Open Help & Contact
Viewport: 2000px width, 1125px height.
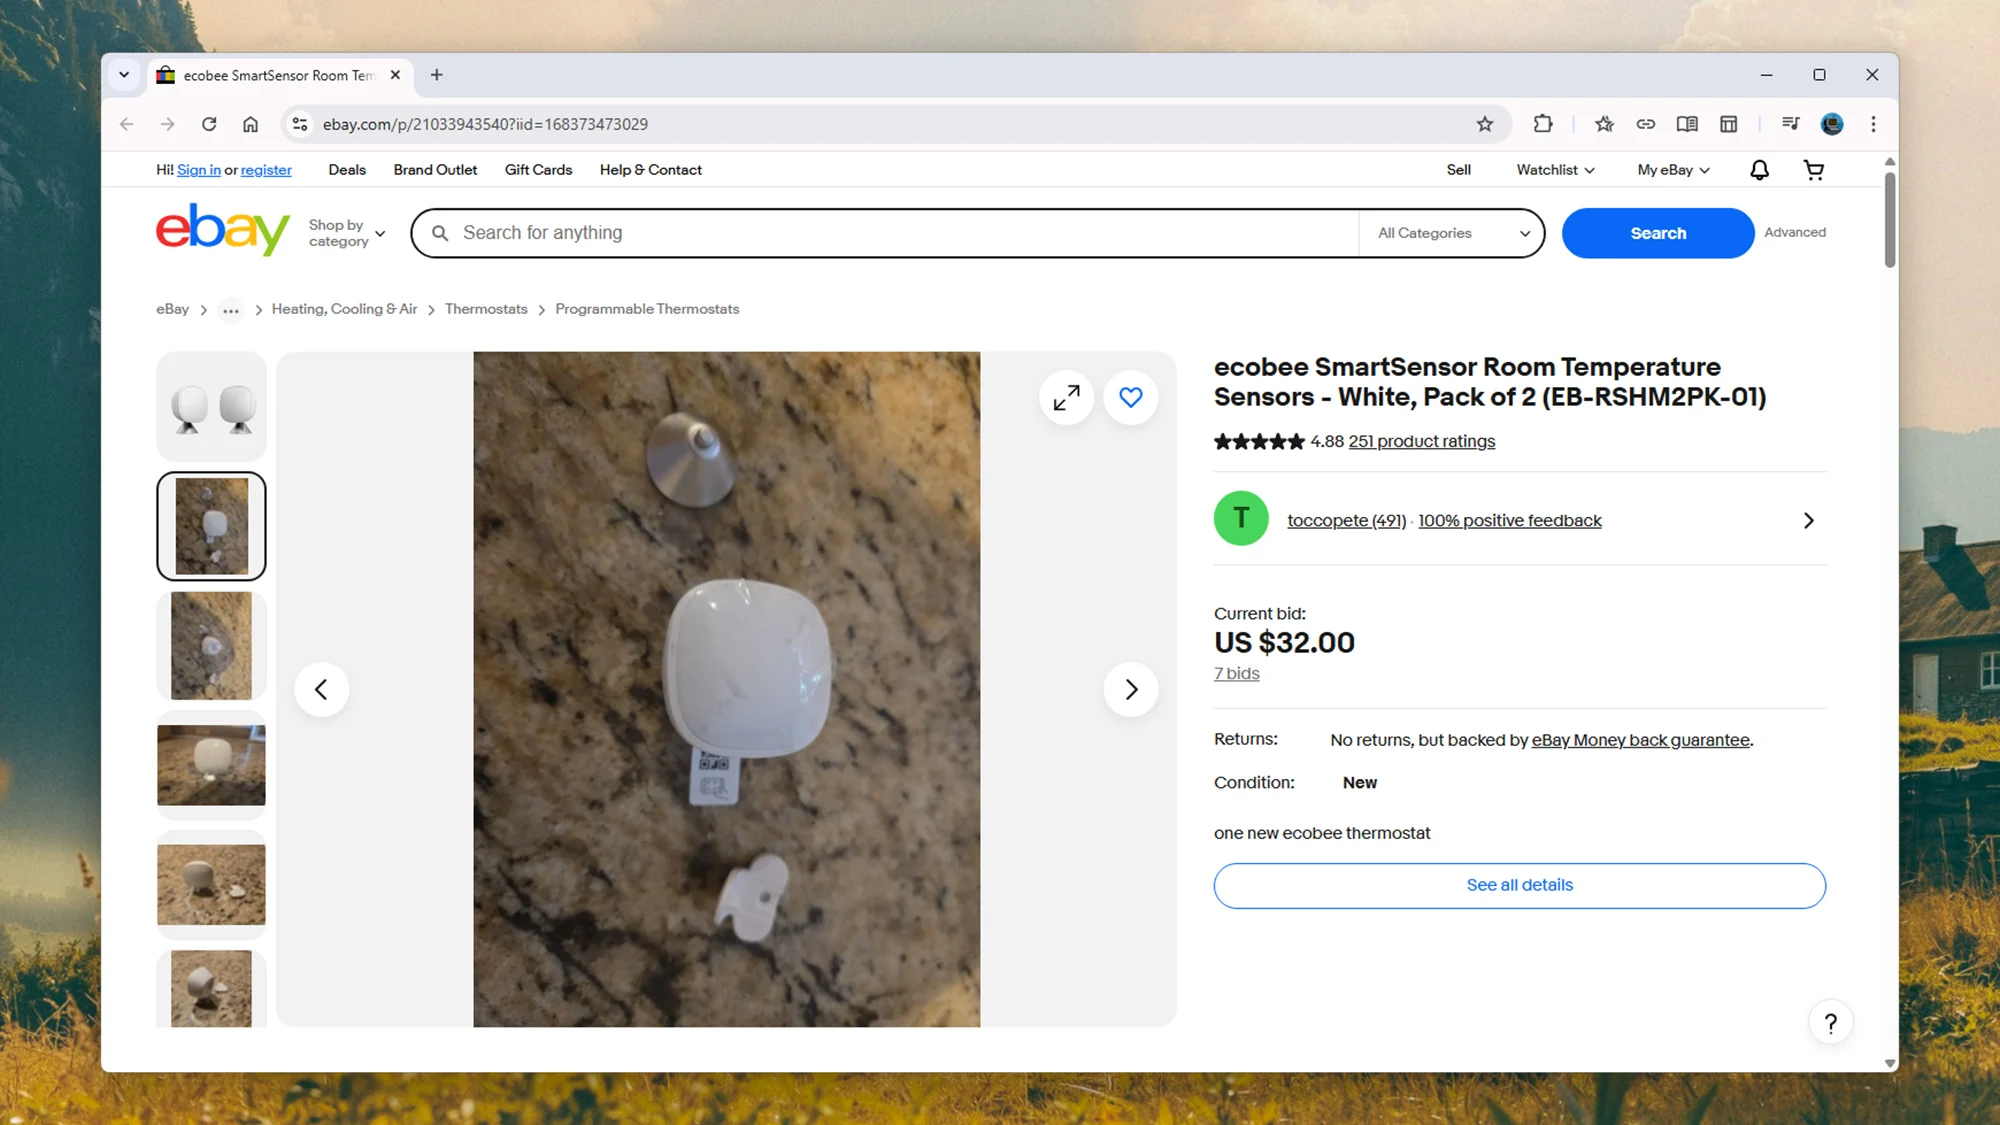pyautogui.click(x=650, y=170)
